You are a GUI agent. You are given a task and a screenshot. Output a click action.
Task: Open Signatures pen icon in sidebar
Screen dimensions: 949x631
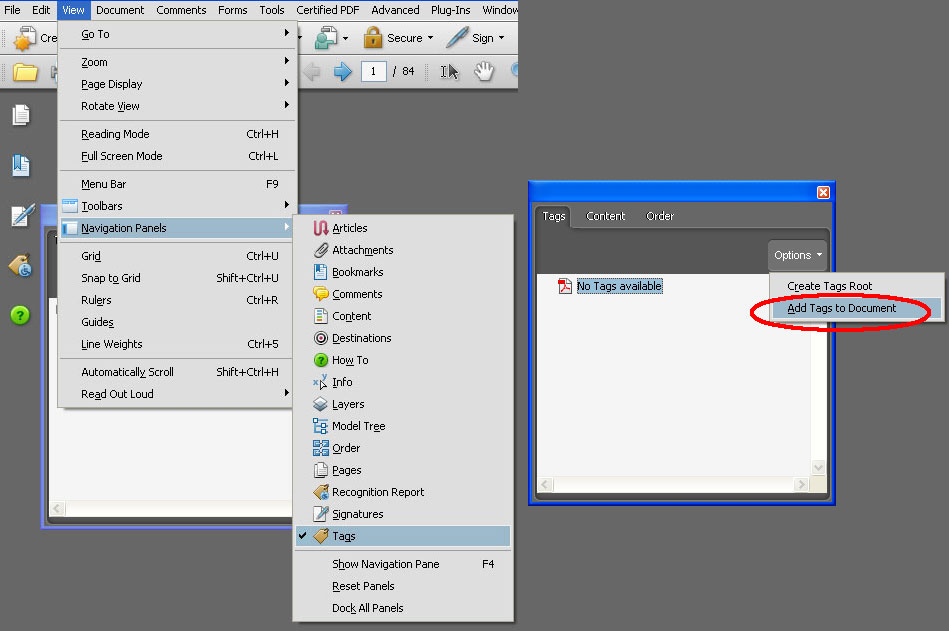[22, 215]
